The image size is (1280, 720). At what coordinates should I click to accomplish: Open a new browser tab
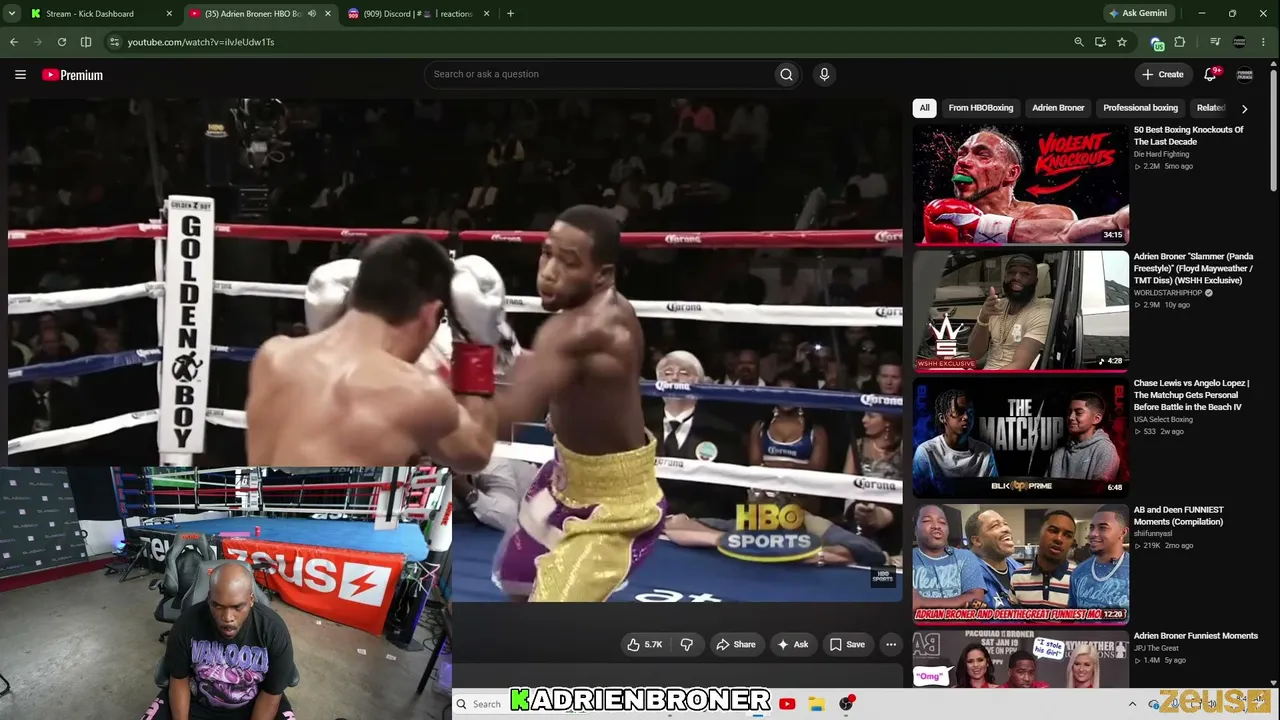click(510, 14)
